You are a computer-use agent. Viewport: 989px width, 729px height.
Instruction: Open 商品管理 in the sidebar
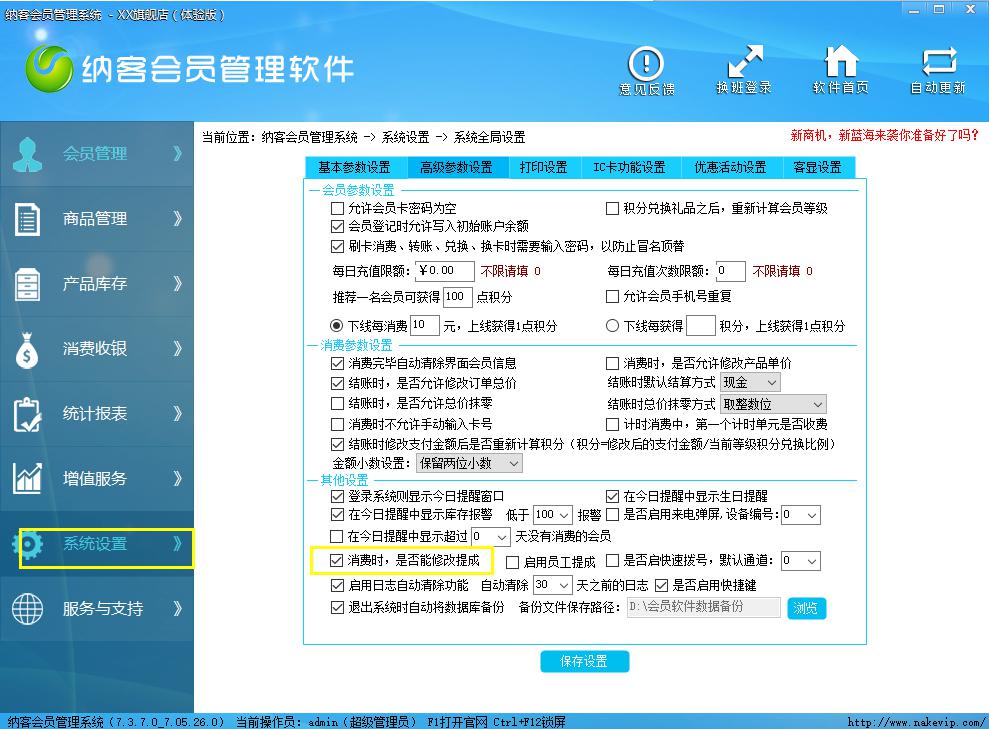click(x=96, y=219)
